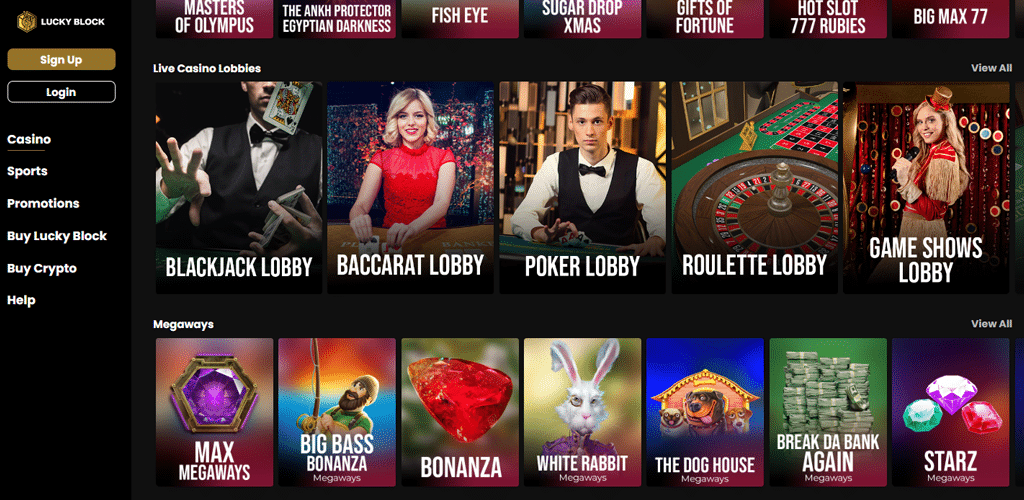The width and height of the screenshot is (1024, 500).
Task: Enter the Baccarat Lobby
Action: [x=411, y=187]
